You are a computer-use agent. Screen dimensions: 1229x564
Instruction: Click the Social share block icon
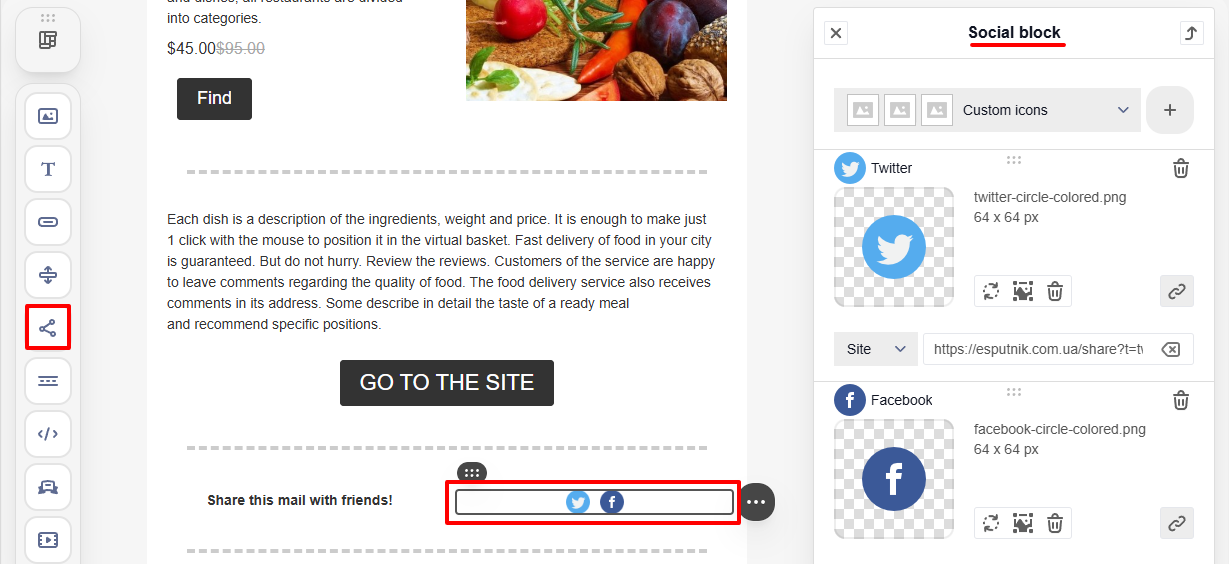(x=48, y=328)
